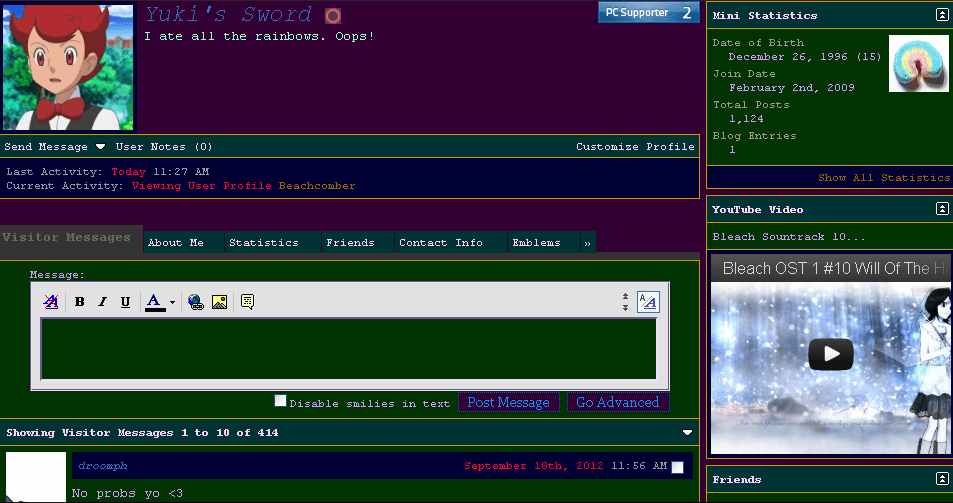Play the Bleach OST YouTube video
The height and width of the screenshot is (503, 953).
[830, 354]
